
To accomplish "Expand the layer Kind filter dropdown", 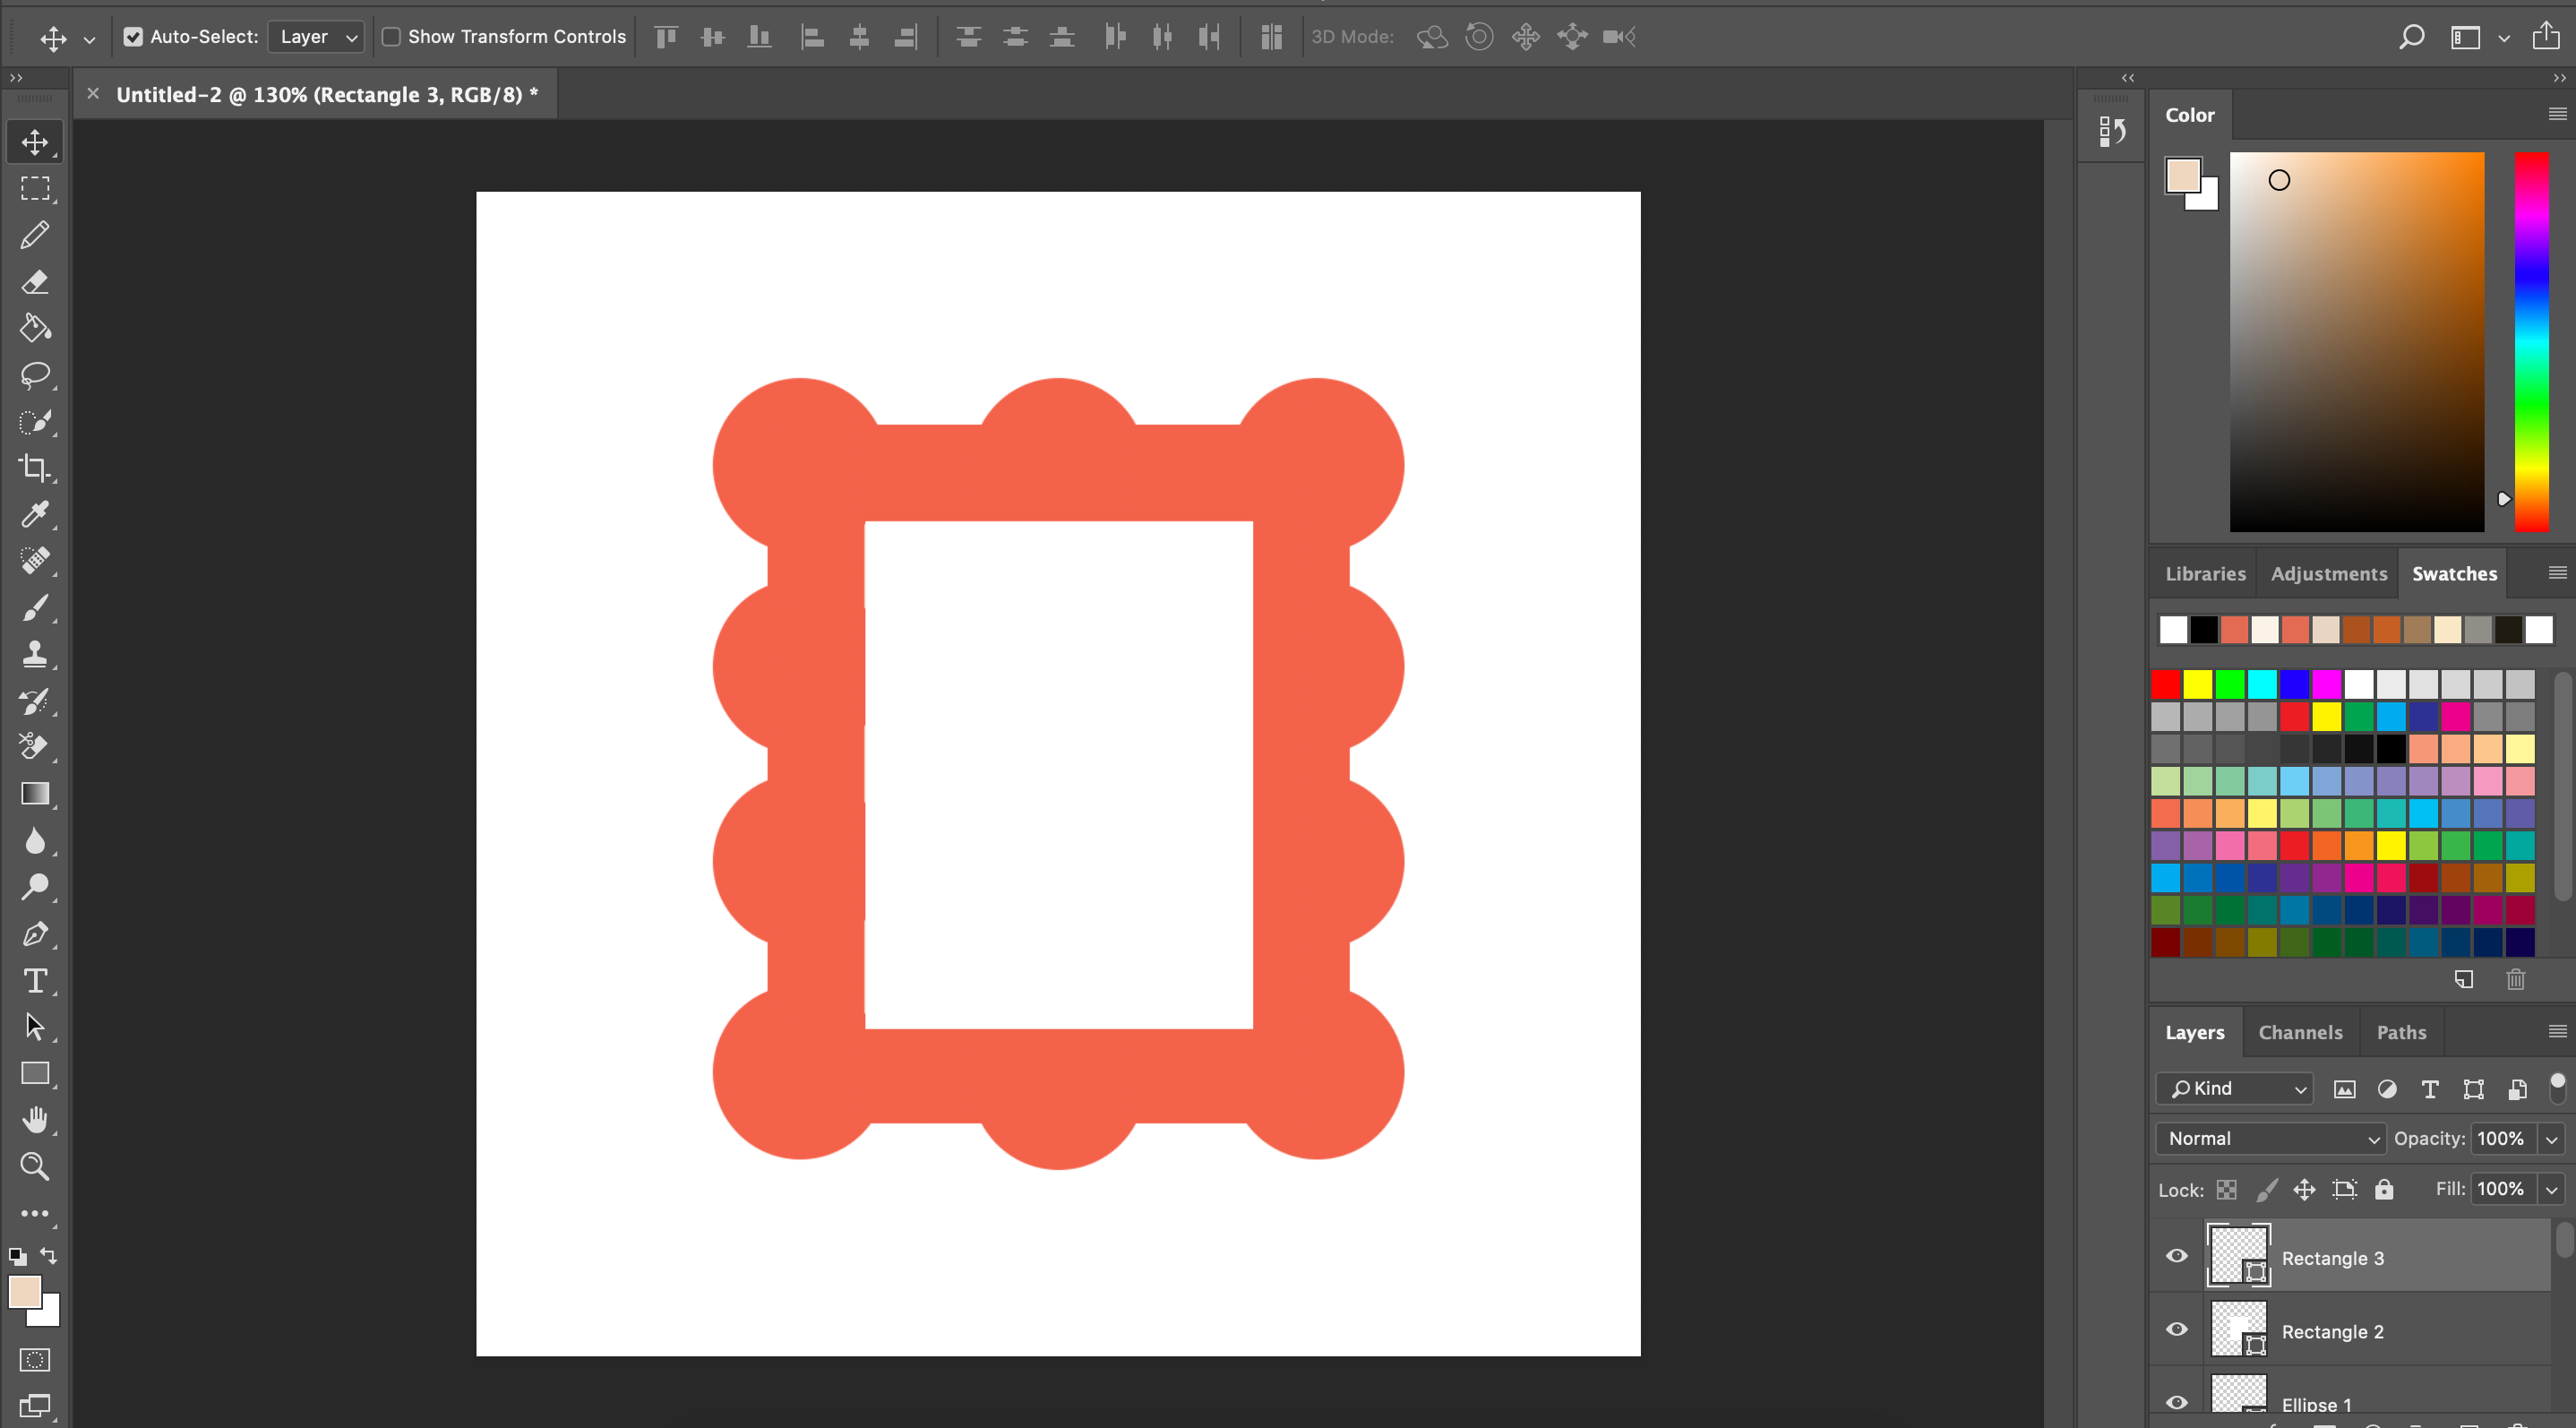I will (x=2234, y=1088).
